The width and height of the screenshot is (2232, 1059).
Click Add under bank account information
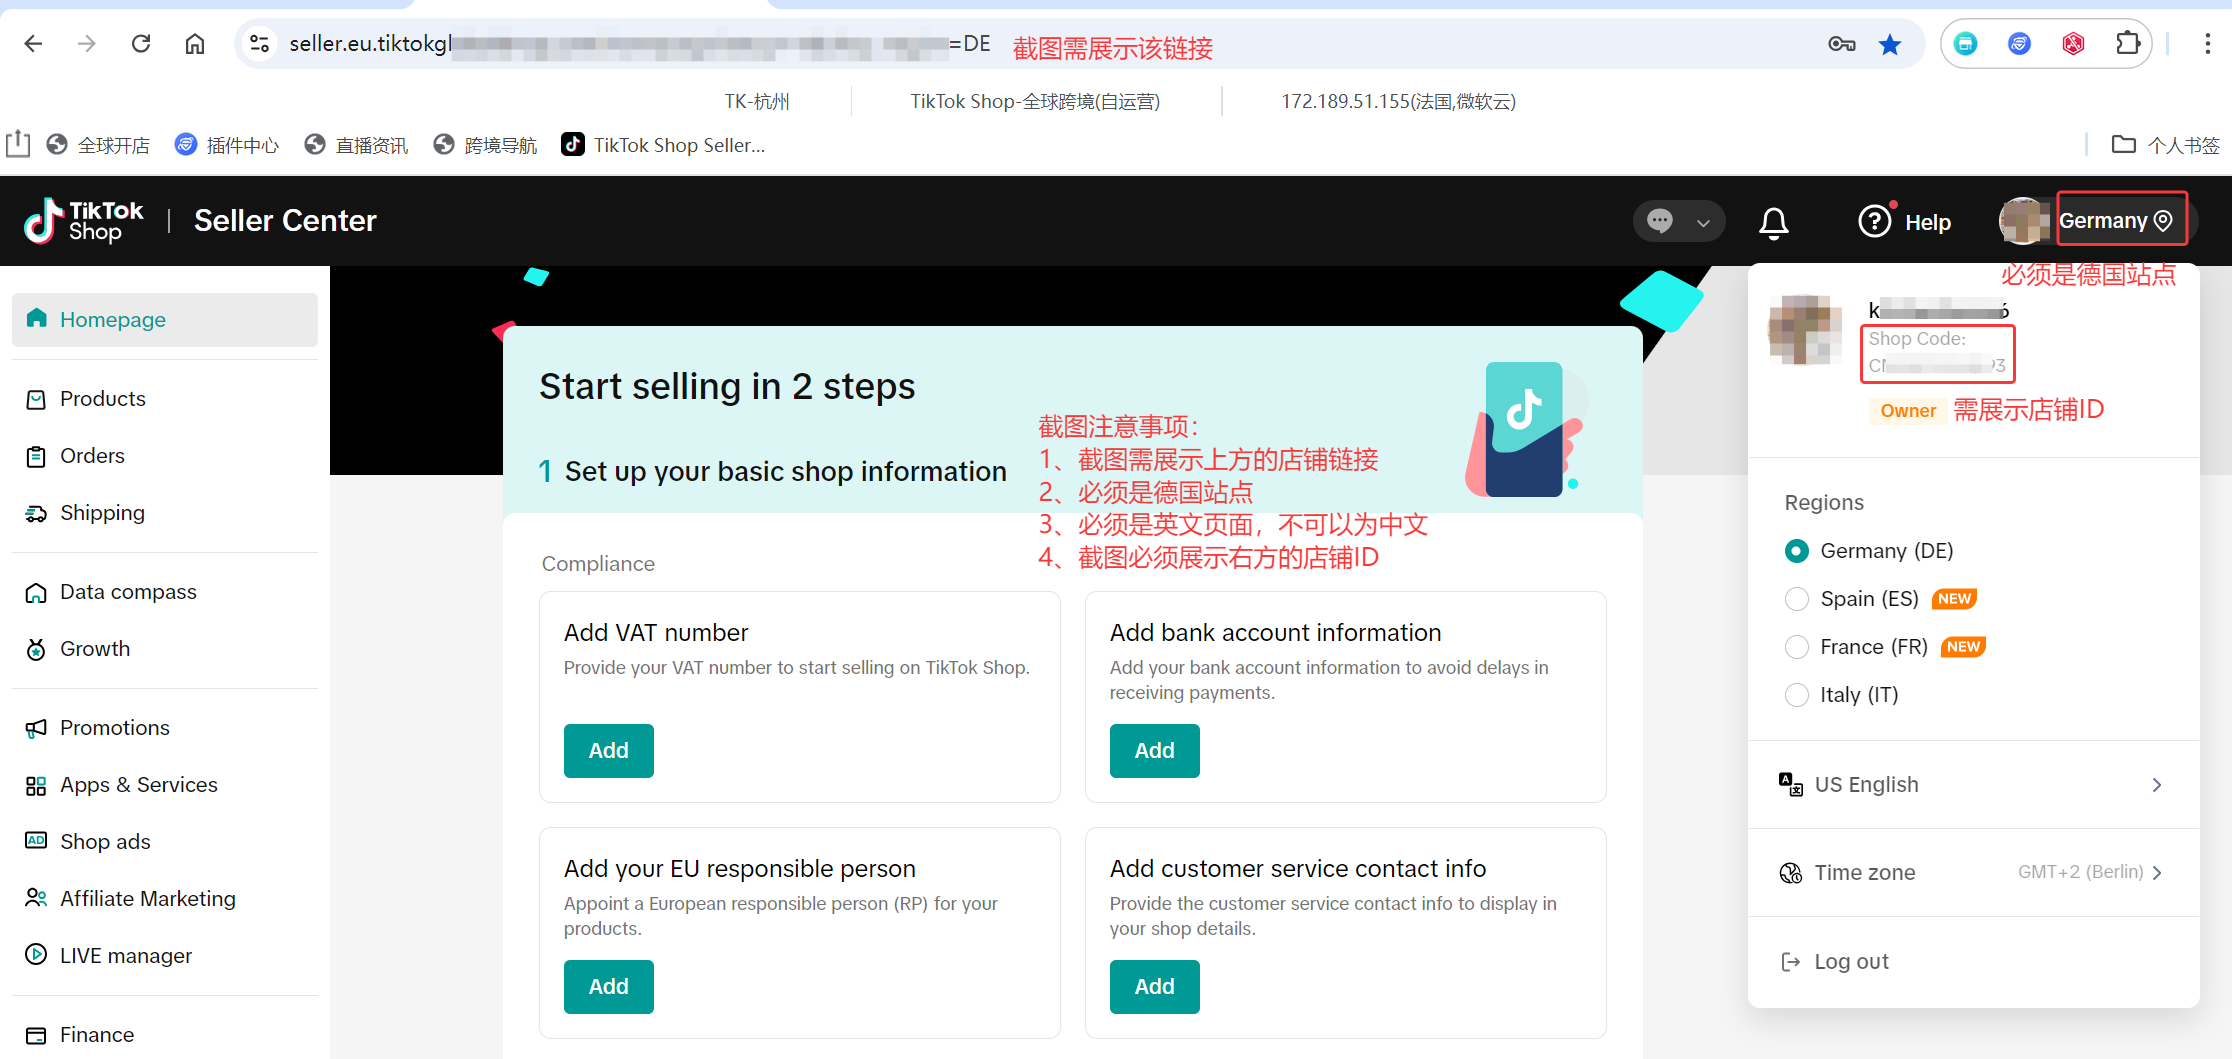(x=1154, y=751)
